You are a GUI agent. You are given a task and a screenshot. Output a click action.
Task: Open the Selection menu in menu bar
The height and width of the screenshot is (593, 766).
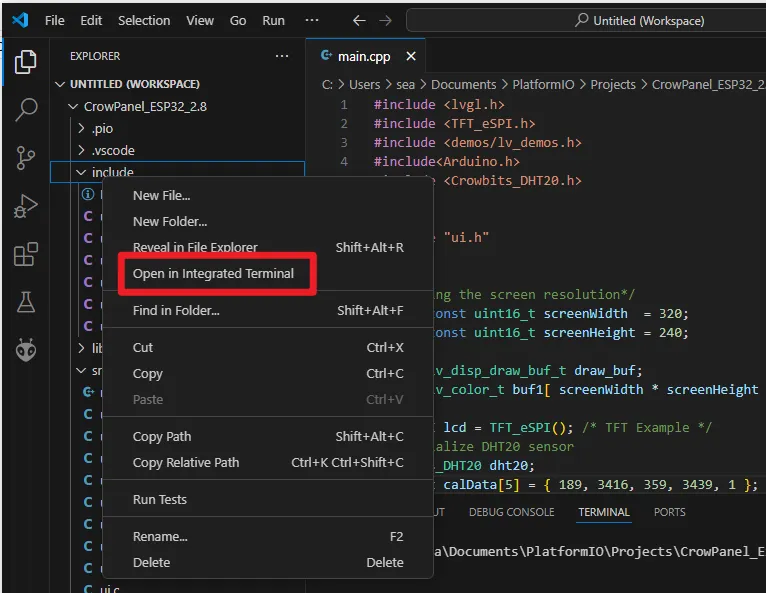144,20
